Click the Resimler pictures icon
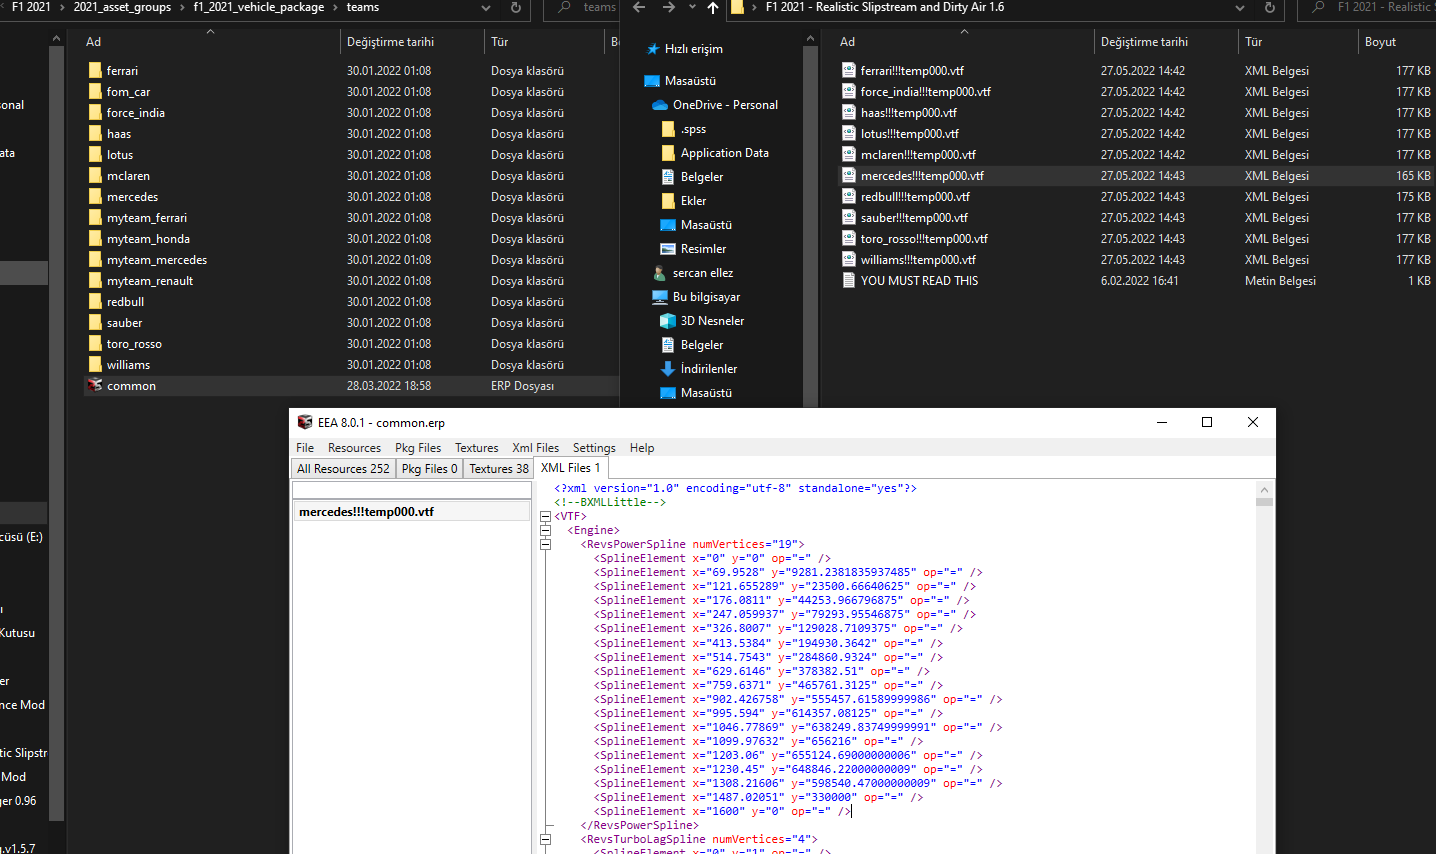This screenshot has height=854, width=1436. coord(668,249)
